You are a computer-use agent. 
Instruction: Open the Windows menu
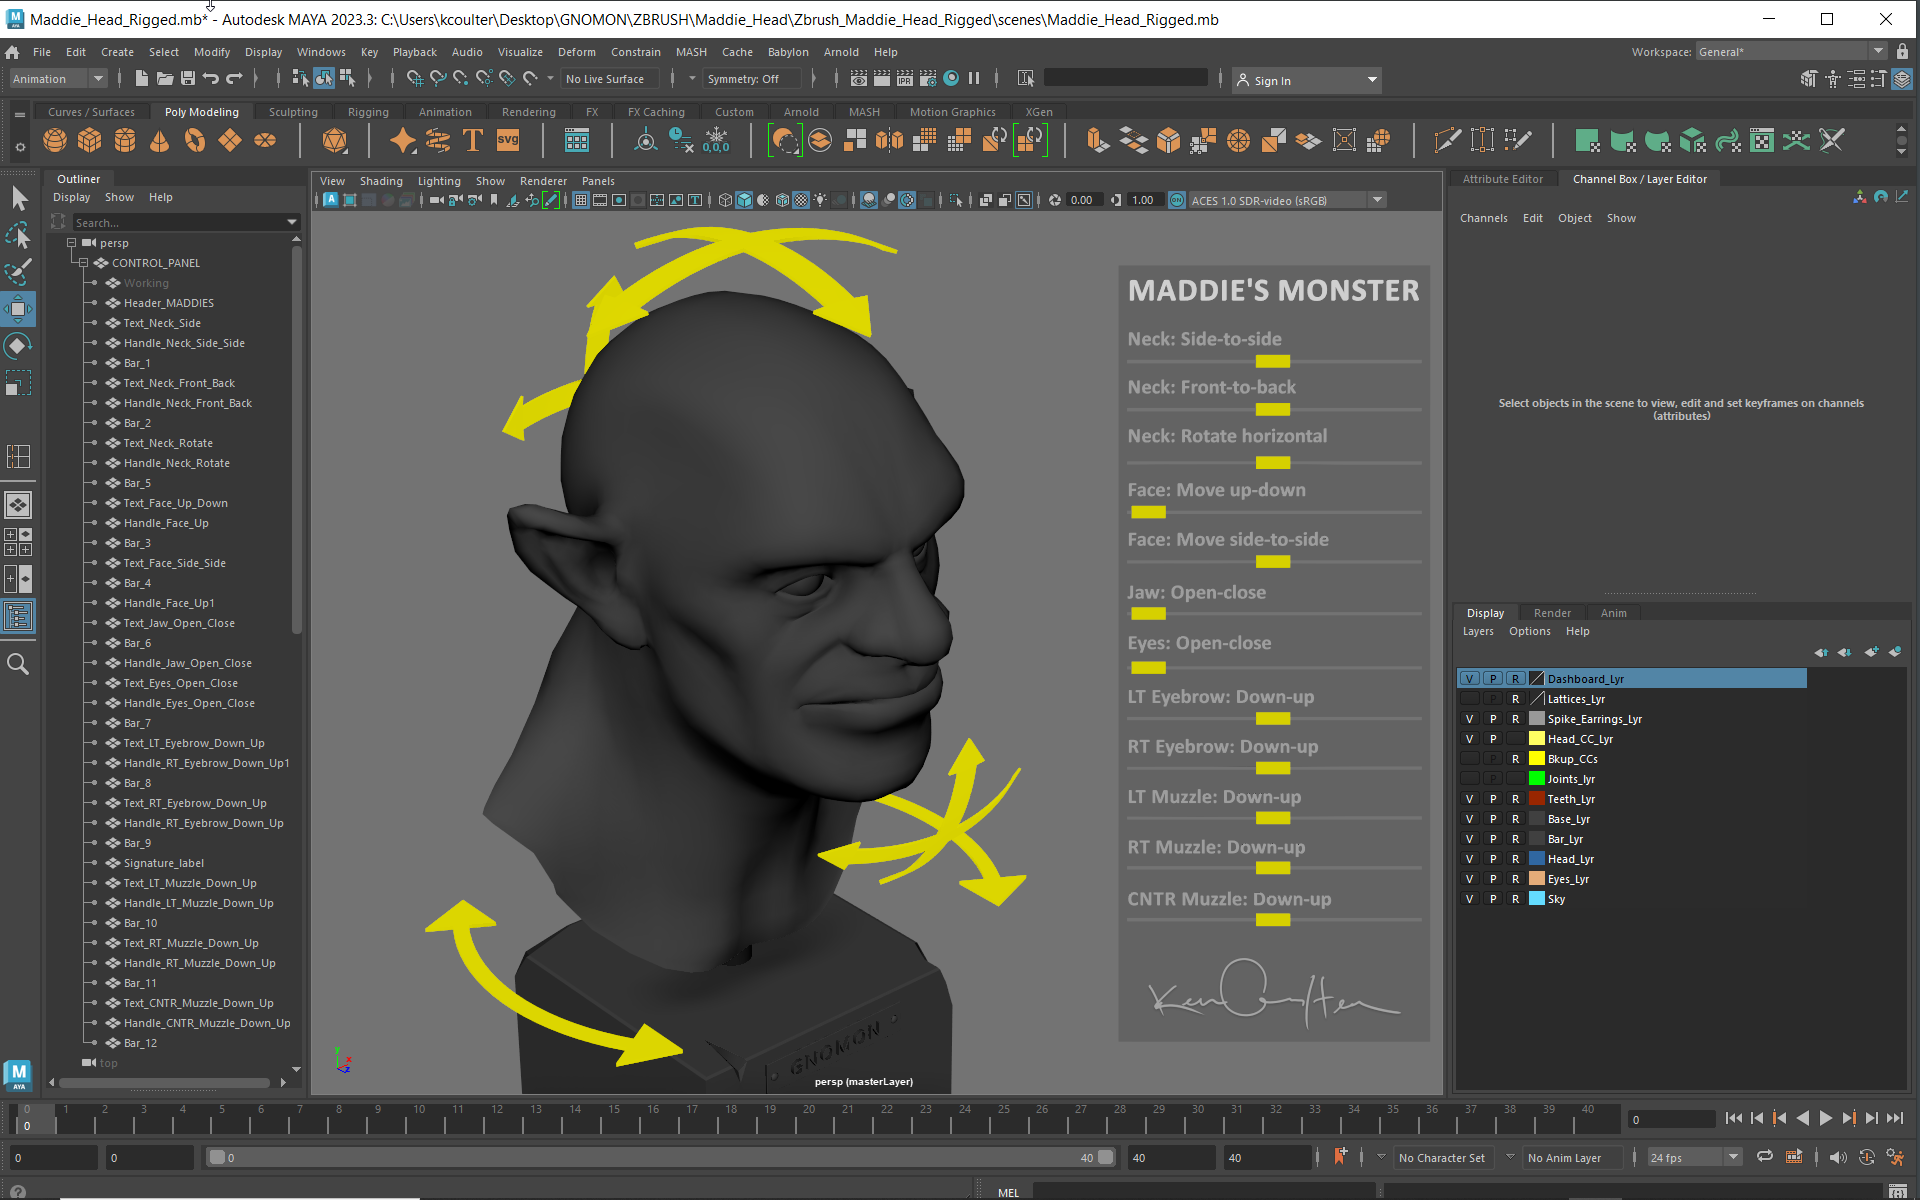tap(321, 52)
